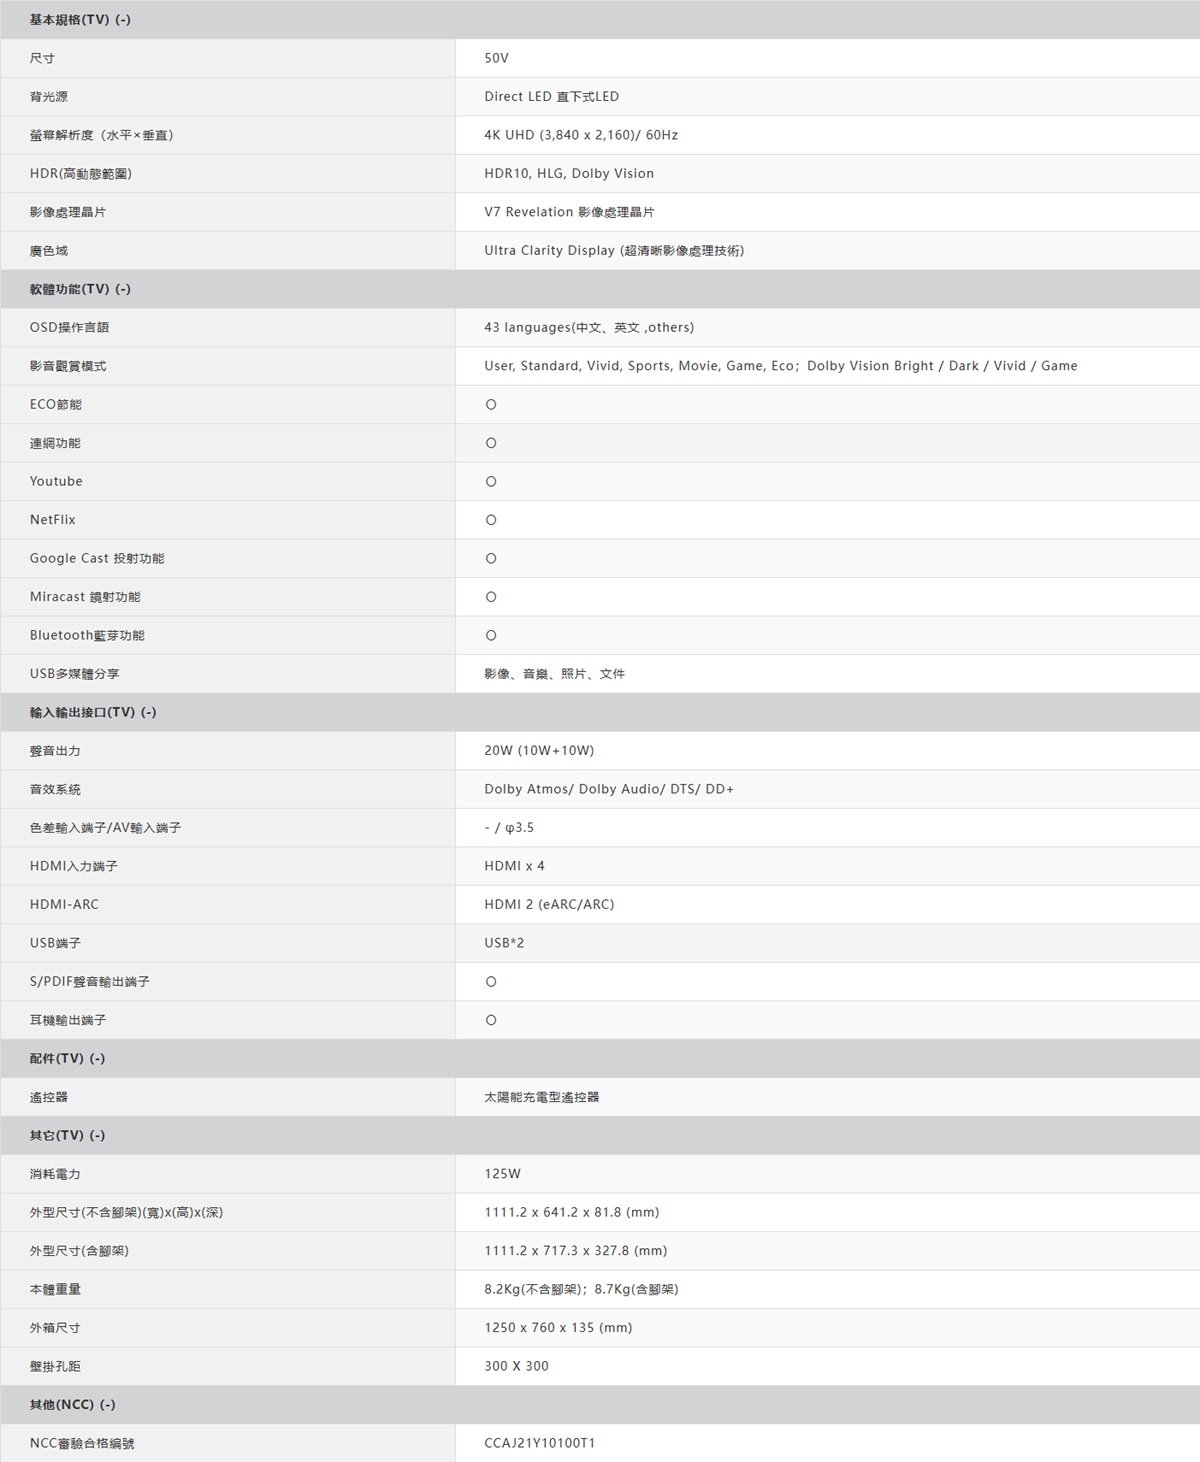Viewport: 1200px width, 1462px height.
Task: Click the 太陽能充電型遙控器 remote value
Action: point(541,1097)
